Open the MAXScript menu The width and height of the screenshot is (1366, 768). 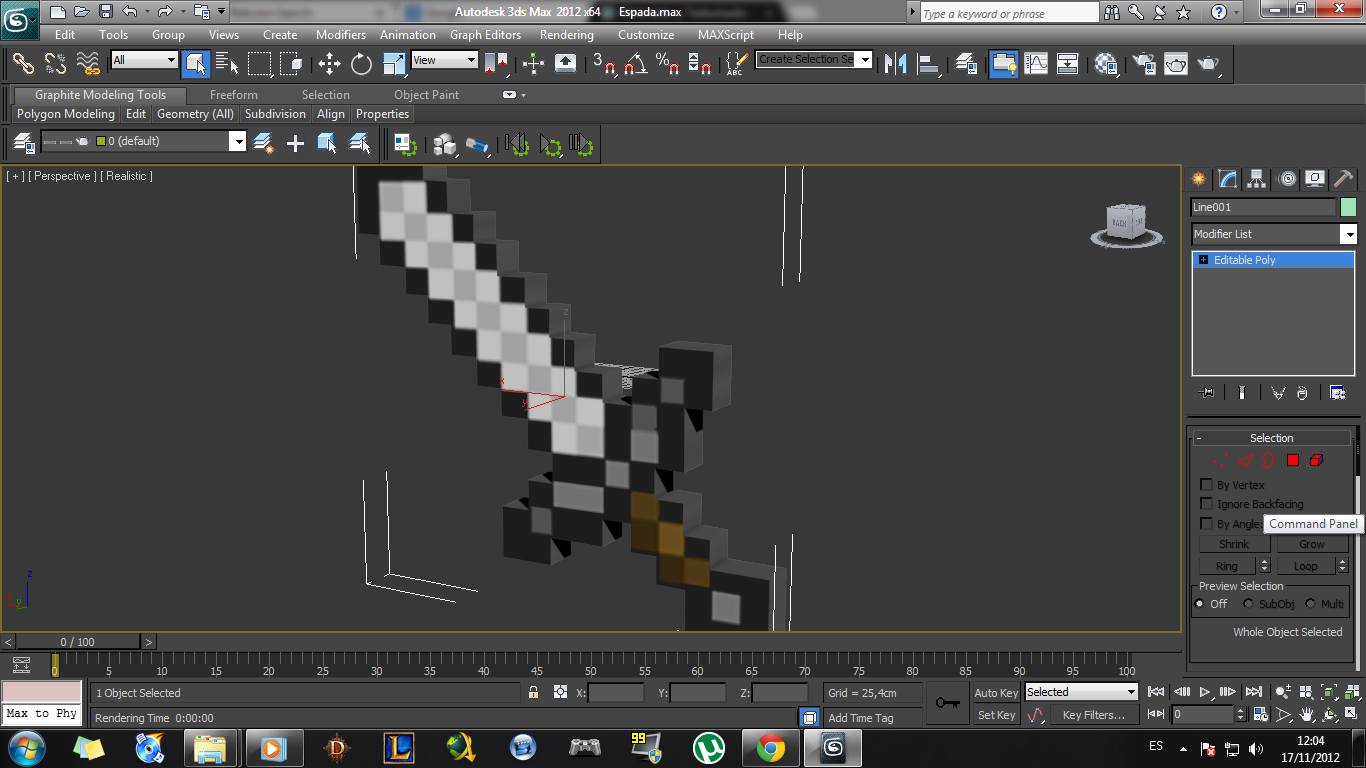[726, 35]
